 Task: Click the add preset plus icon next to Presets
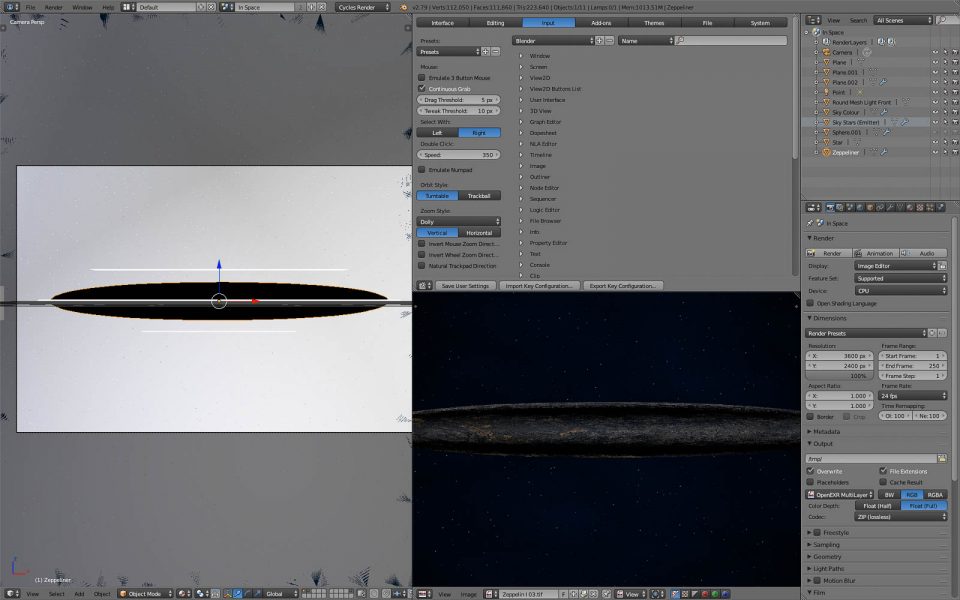click(x=486, y=51)
